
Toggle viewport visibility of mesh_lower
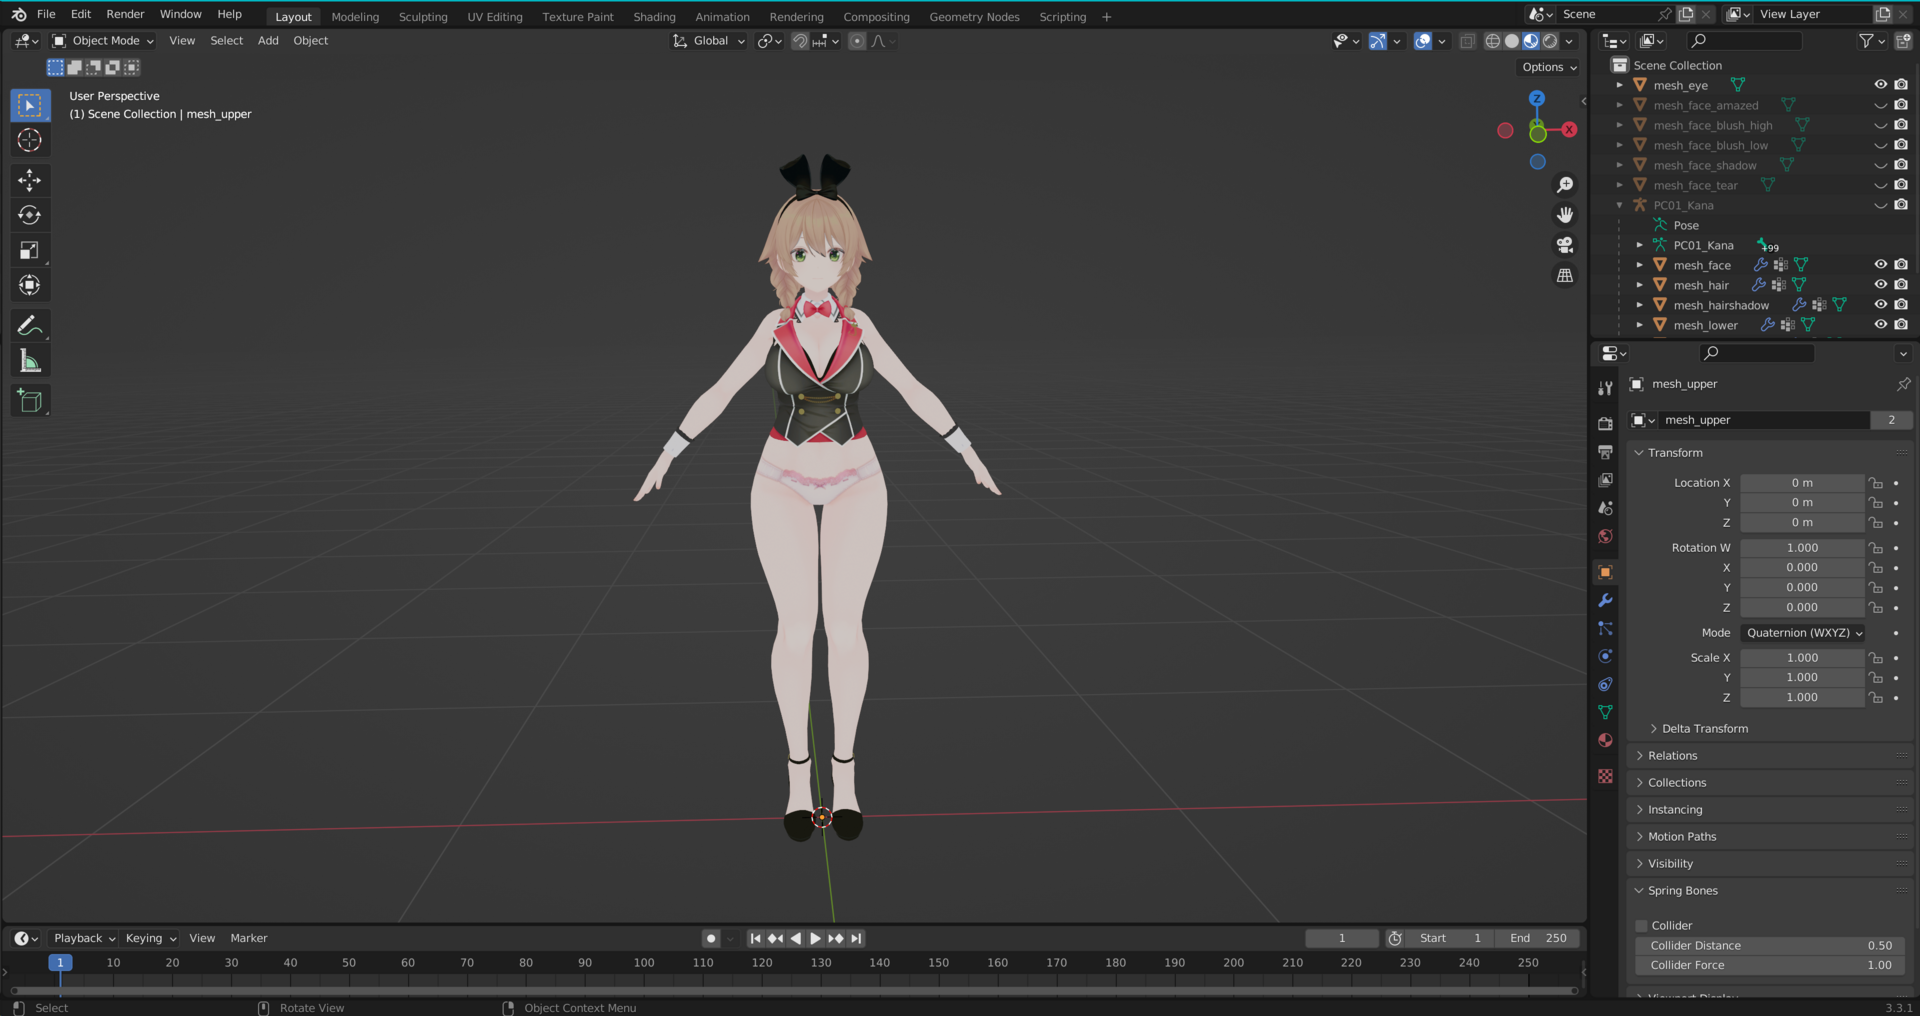coord(1880,325)
